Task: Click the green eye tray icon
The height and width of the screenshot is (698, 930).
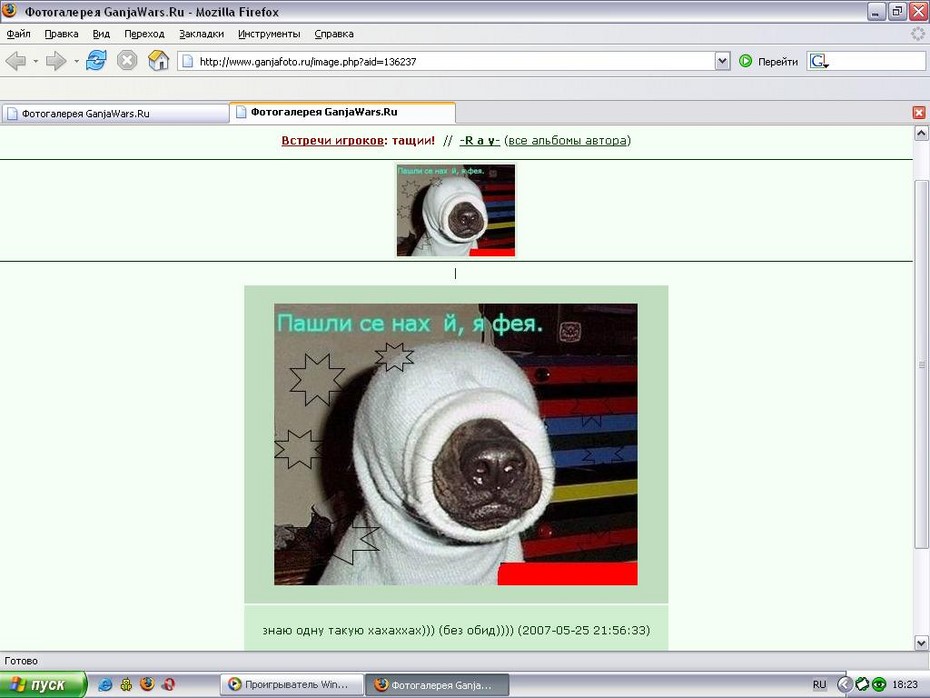Action: tap(879, 684)
